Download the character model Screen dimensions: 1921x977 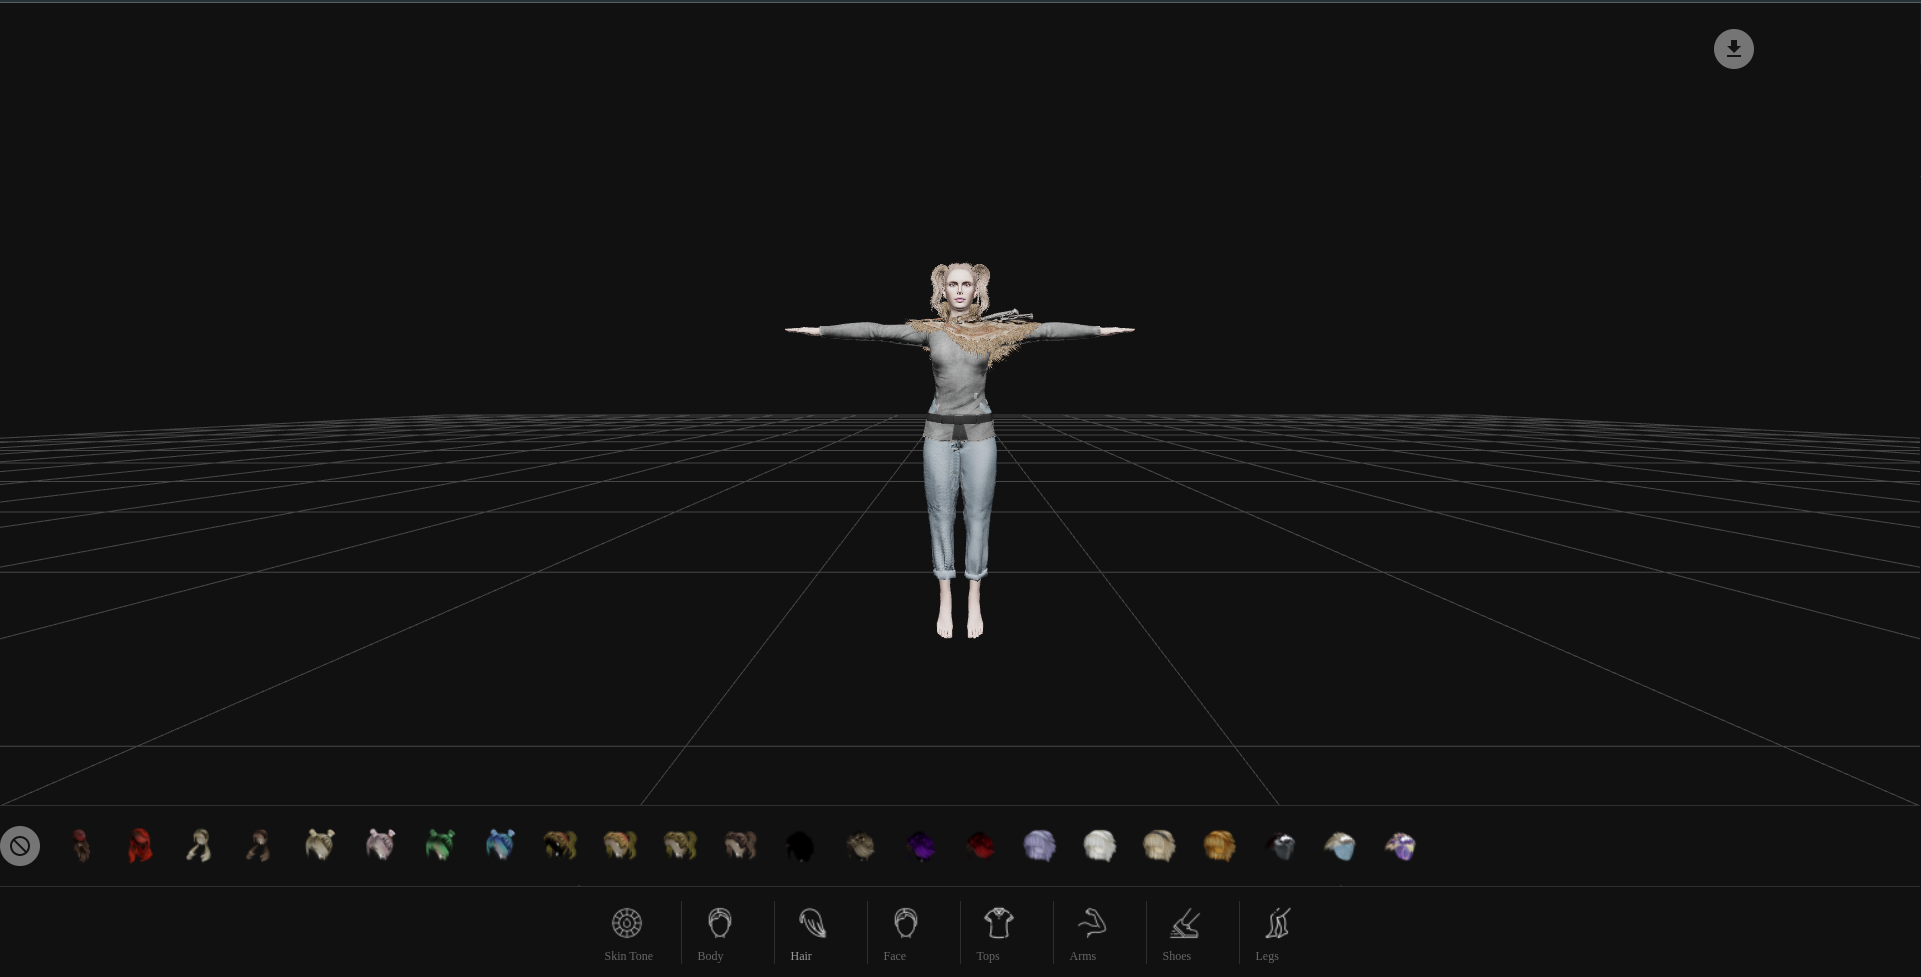click(x=1733, y=48)
